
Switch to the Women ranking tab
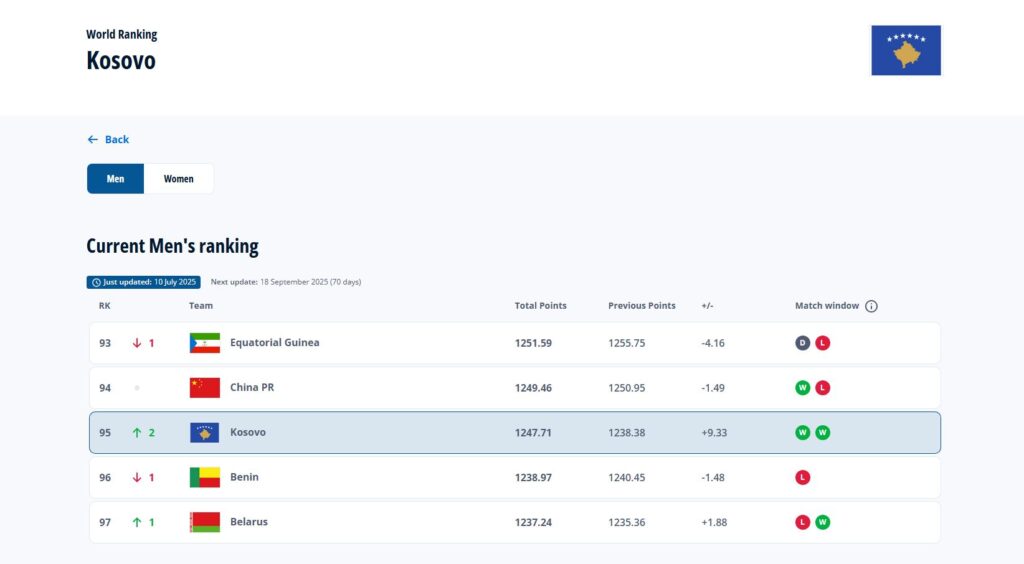179,179
